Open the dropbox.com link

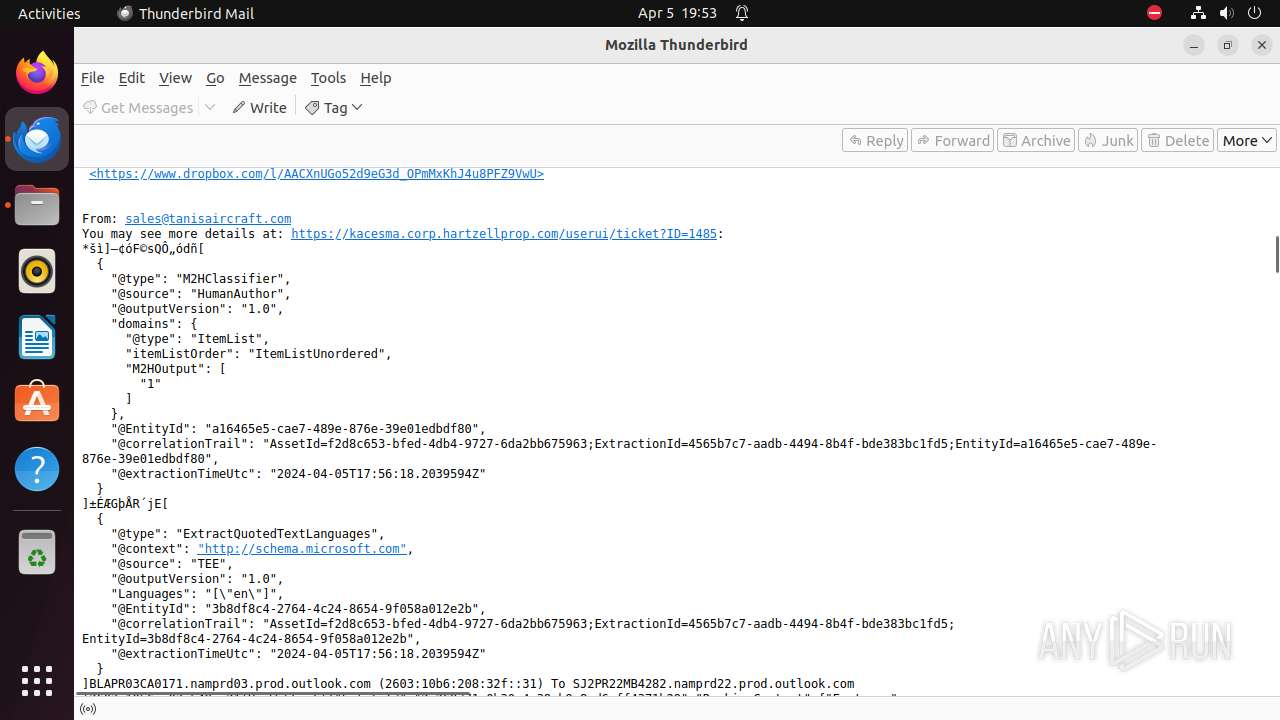point(316,174)
